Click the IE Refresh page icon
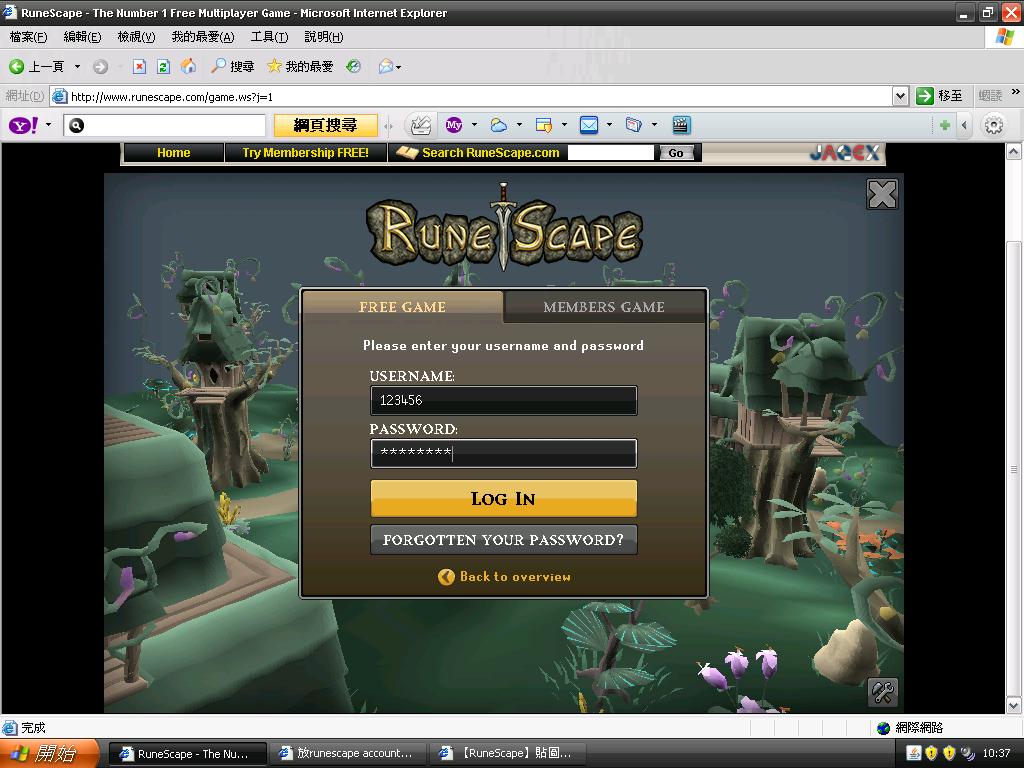 click(163, 67)
